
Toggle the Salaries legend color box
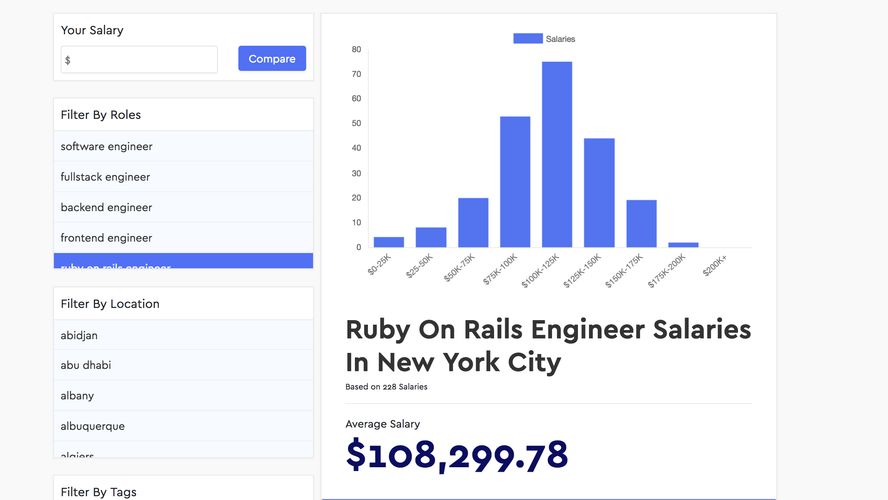pos(527,39)
